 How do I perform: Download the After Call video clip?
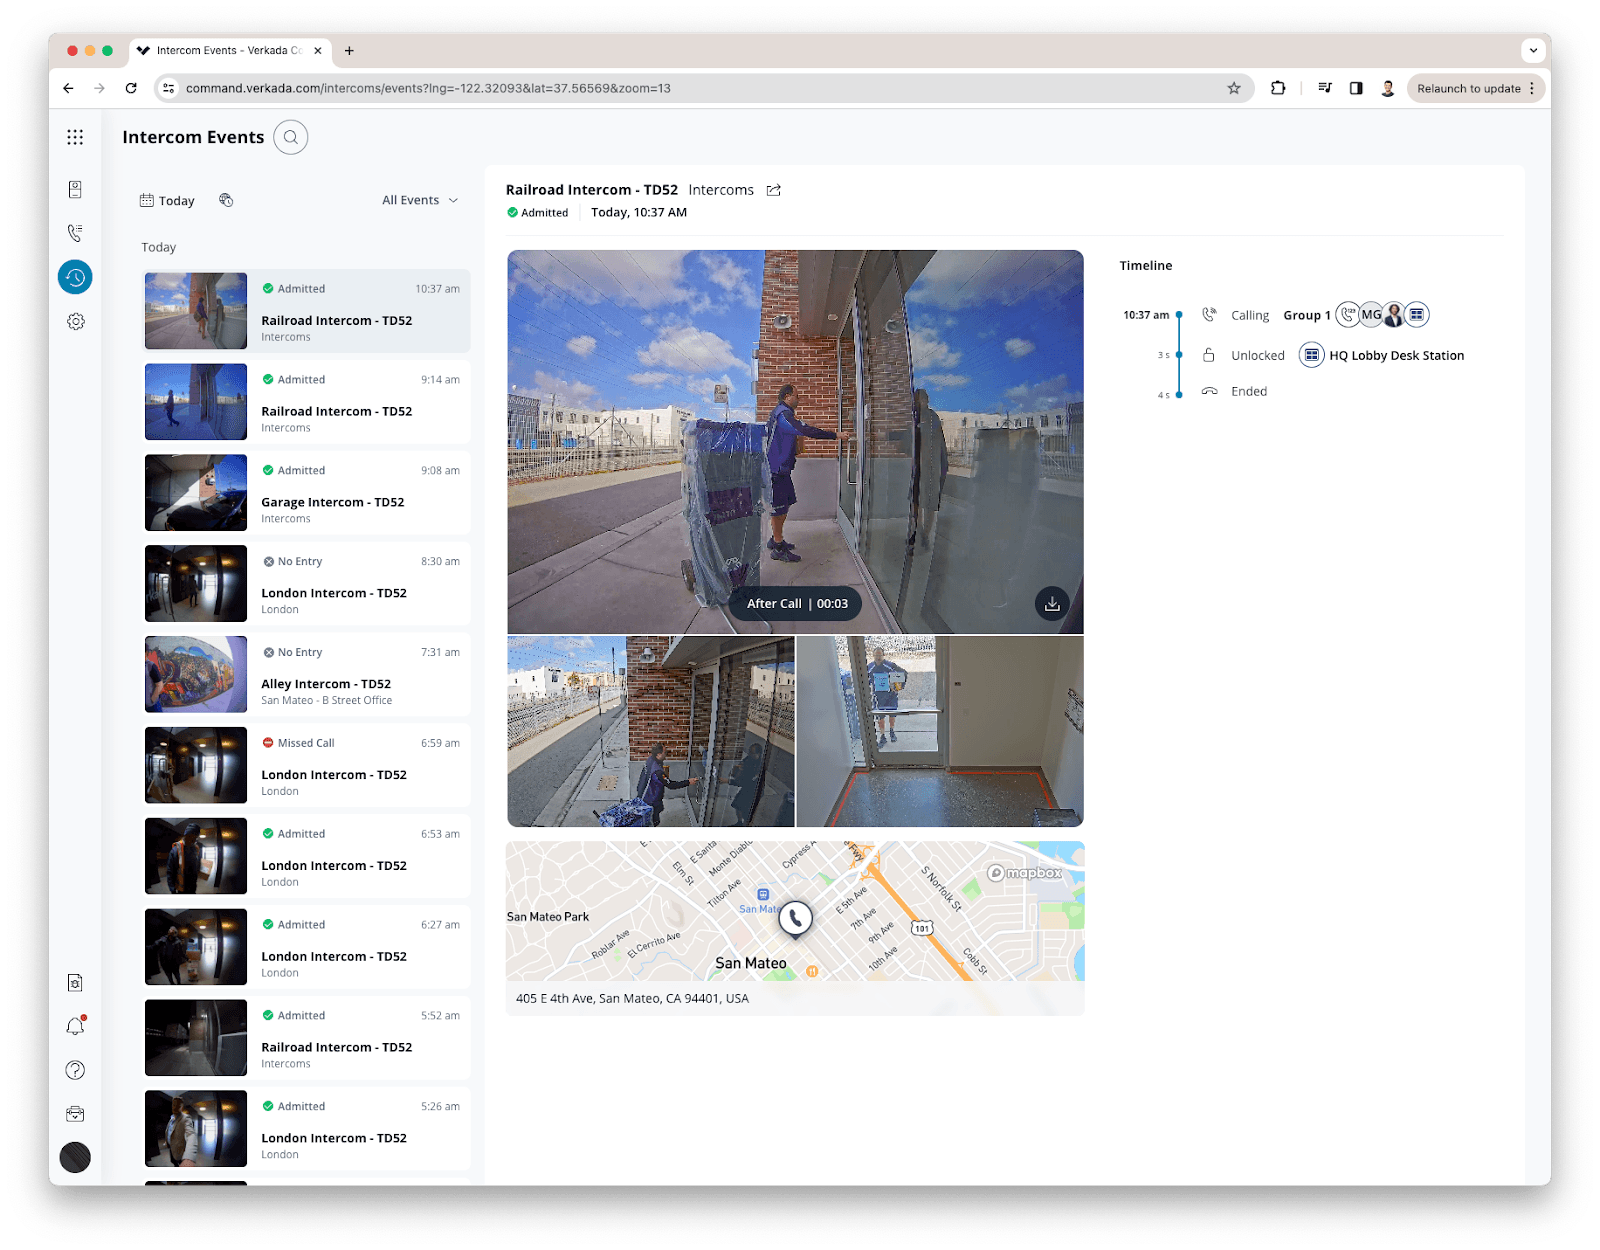click(1052, 604)
